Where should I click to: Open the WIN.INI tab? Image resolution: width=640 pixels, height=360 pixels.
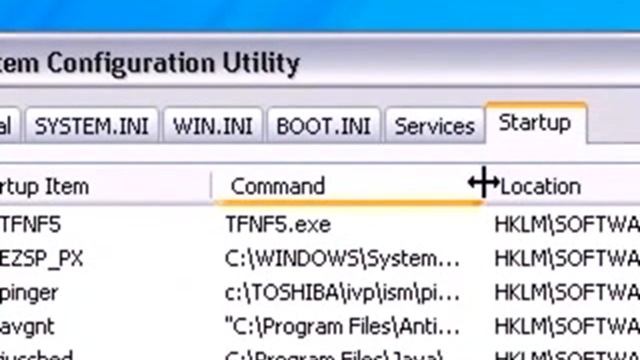pos(212,125)
